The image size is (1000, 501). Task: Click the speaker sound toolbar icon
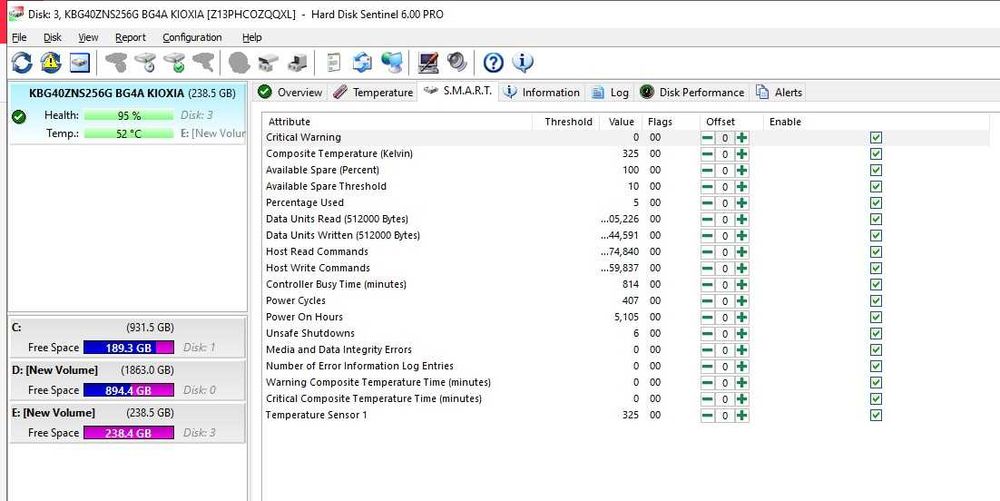(457, 62)
